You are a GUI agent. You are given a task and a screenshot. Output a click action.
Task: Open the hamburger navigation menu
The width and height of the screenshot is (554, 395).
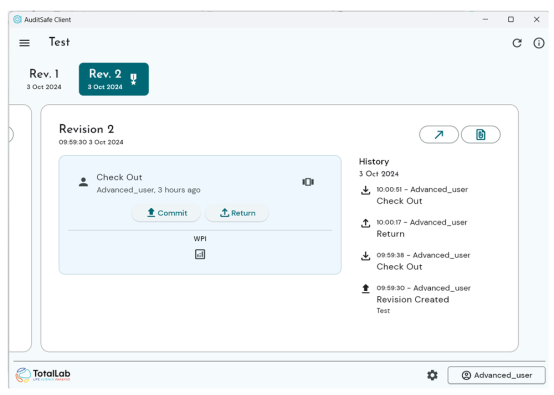coord(24,43)
